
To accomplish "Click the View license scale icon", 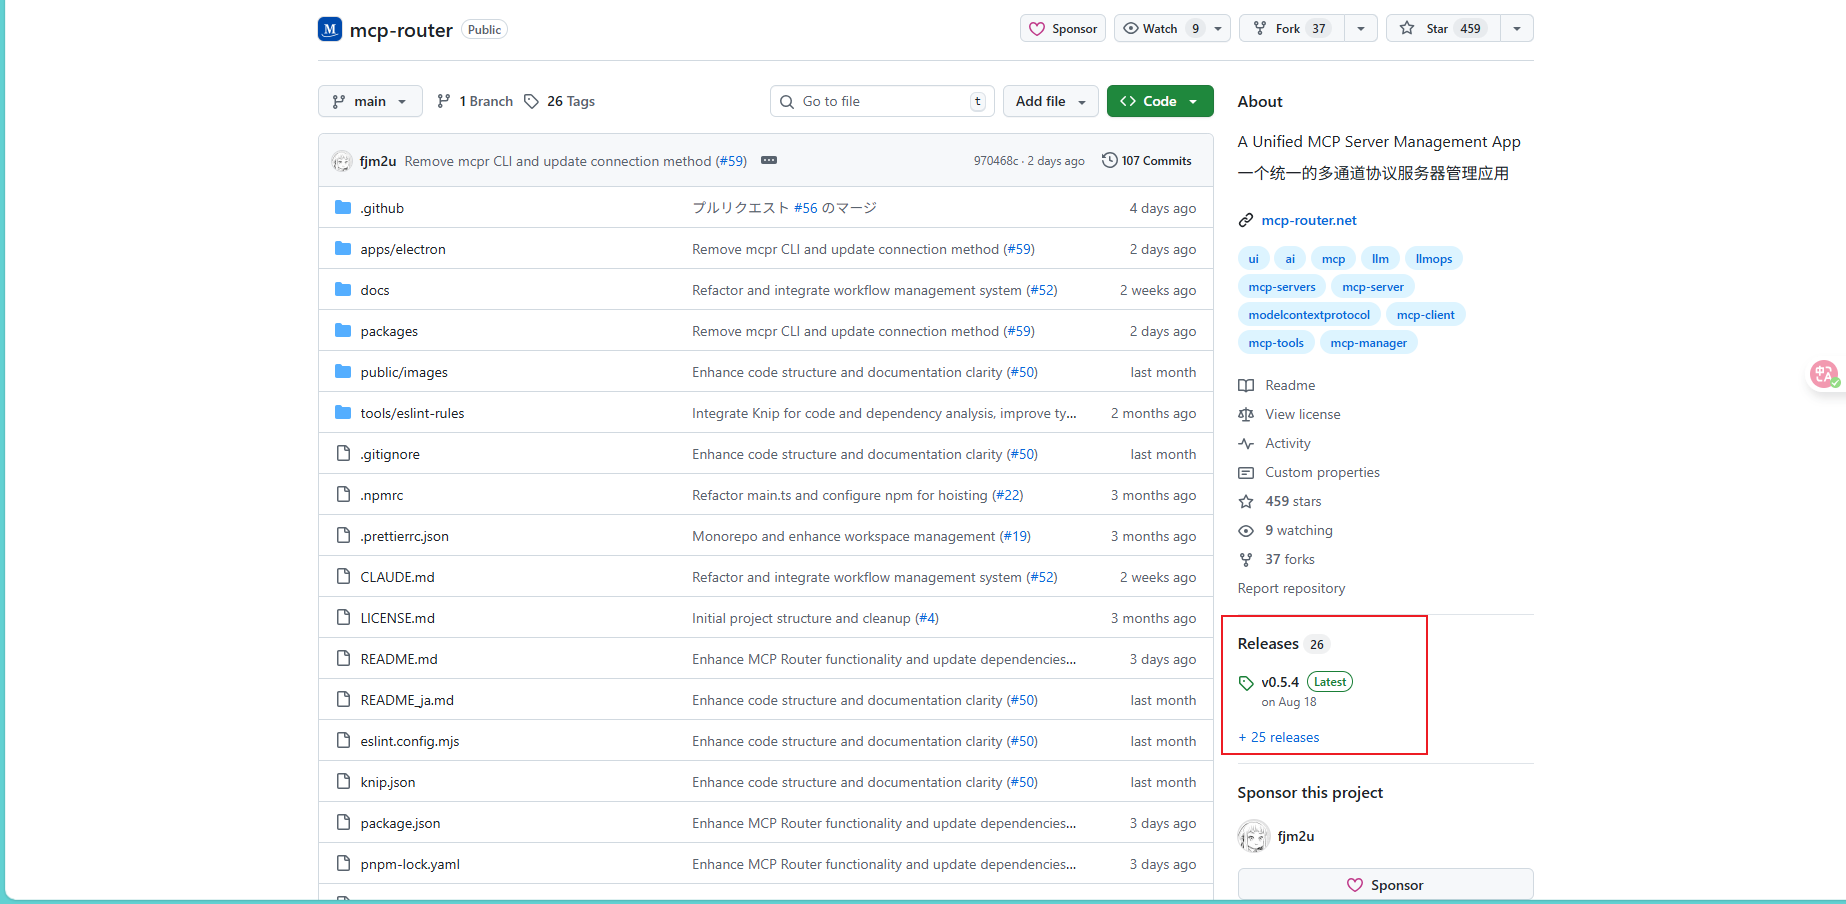I will click(1246, 414).
